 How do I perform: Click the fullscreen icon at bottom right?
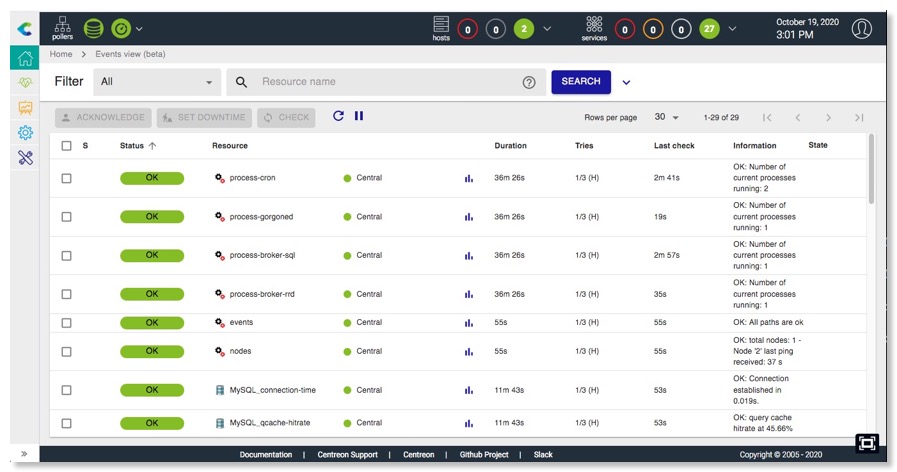click(867, 443)
